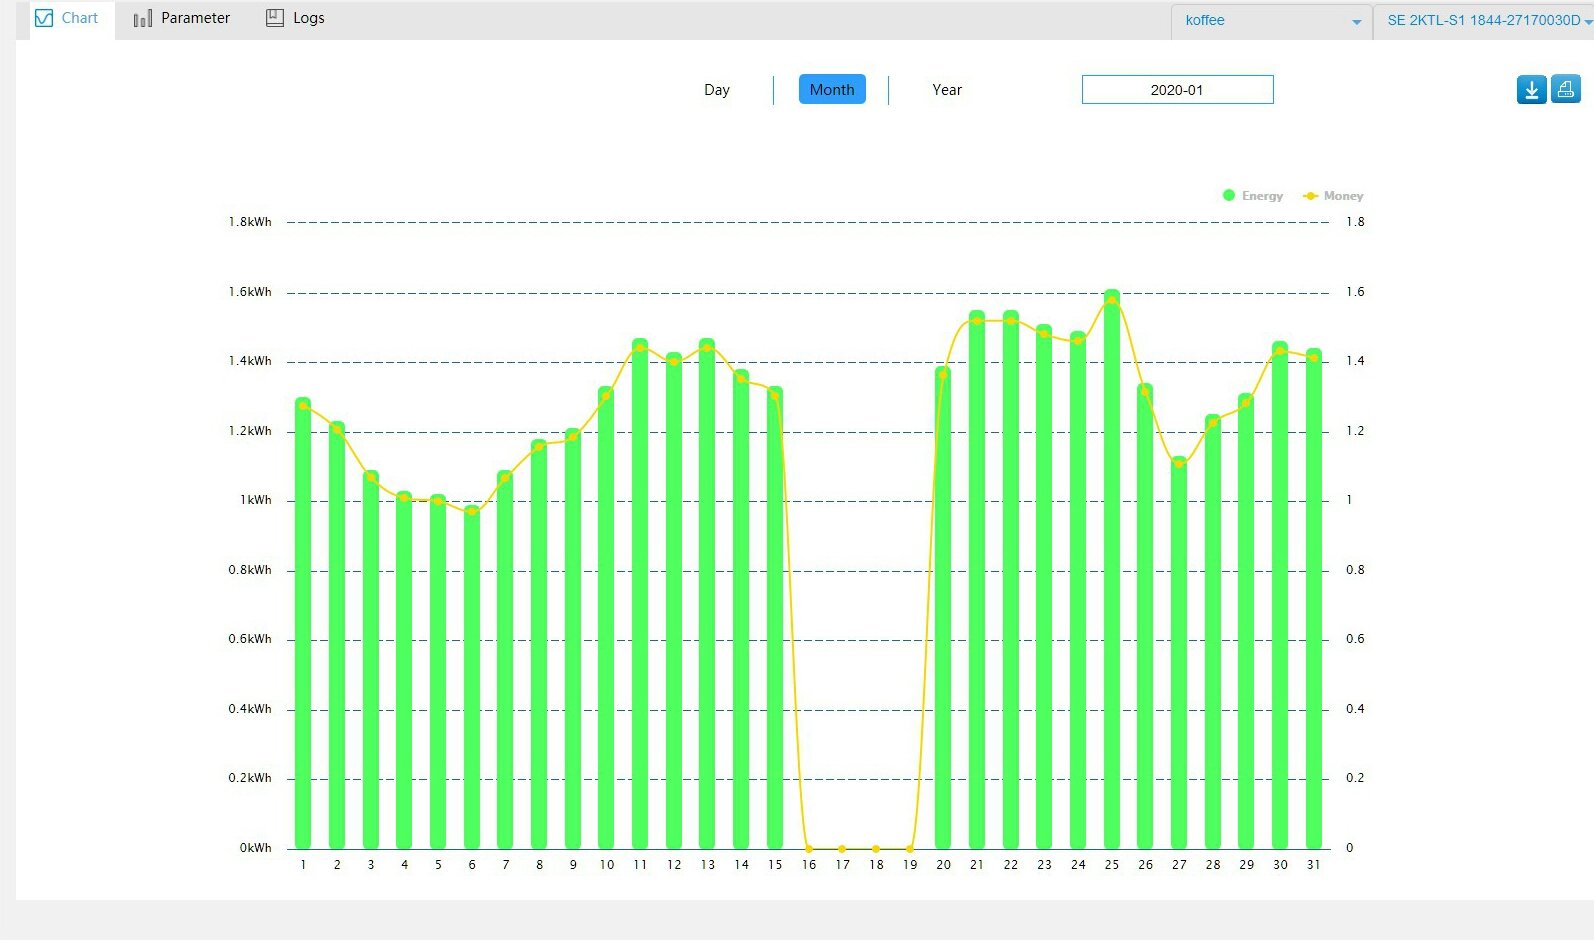Click the energy bar for day 22
The image size is (1594, 940).
1011,580
